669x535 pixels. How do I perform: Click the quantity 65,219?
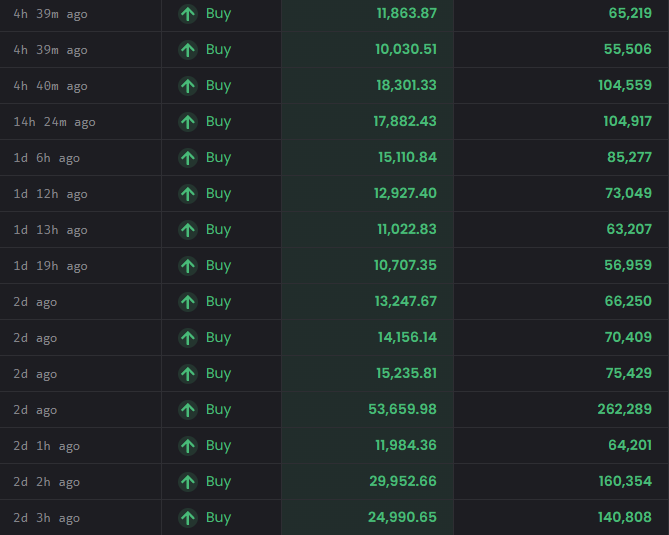(x=630, y=14)
